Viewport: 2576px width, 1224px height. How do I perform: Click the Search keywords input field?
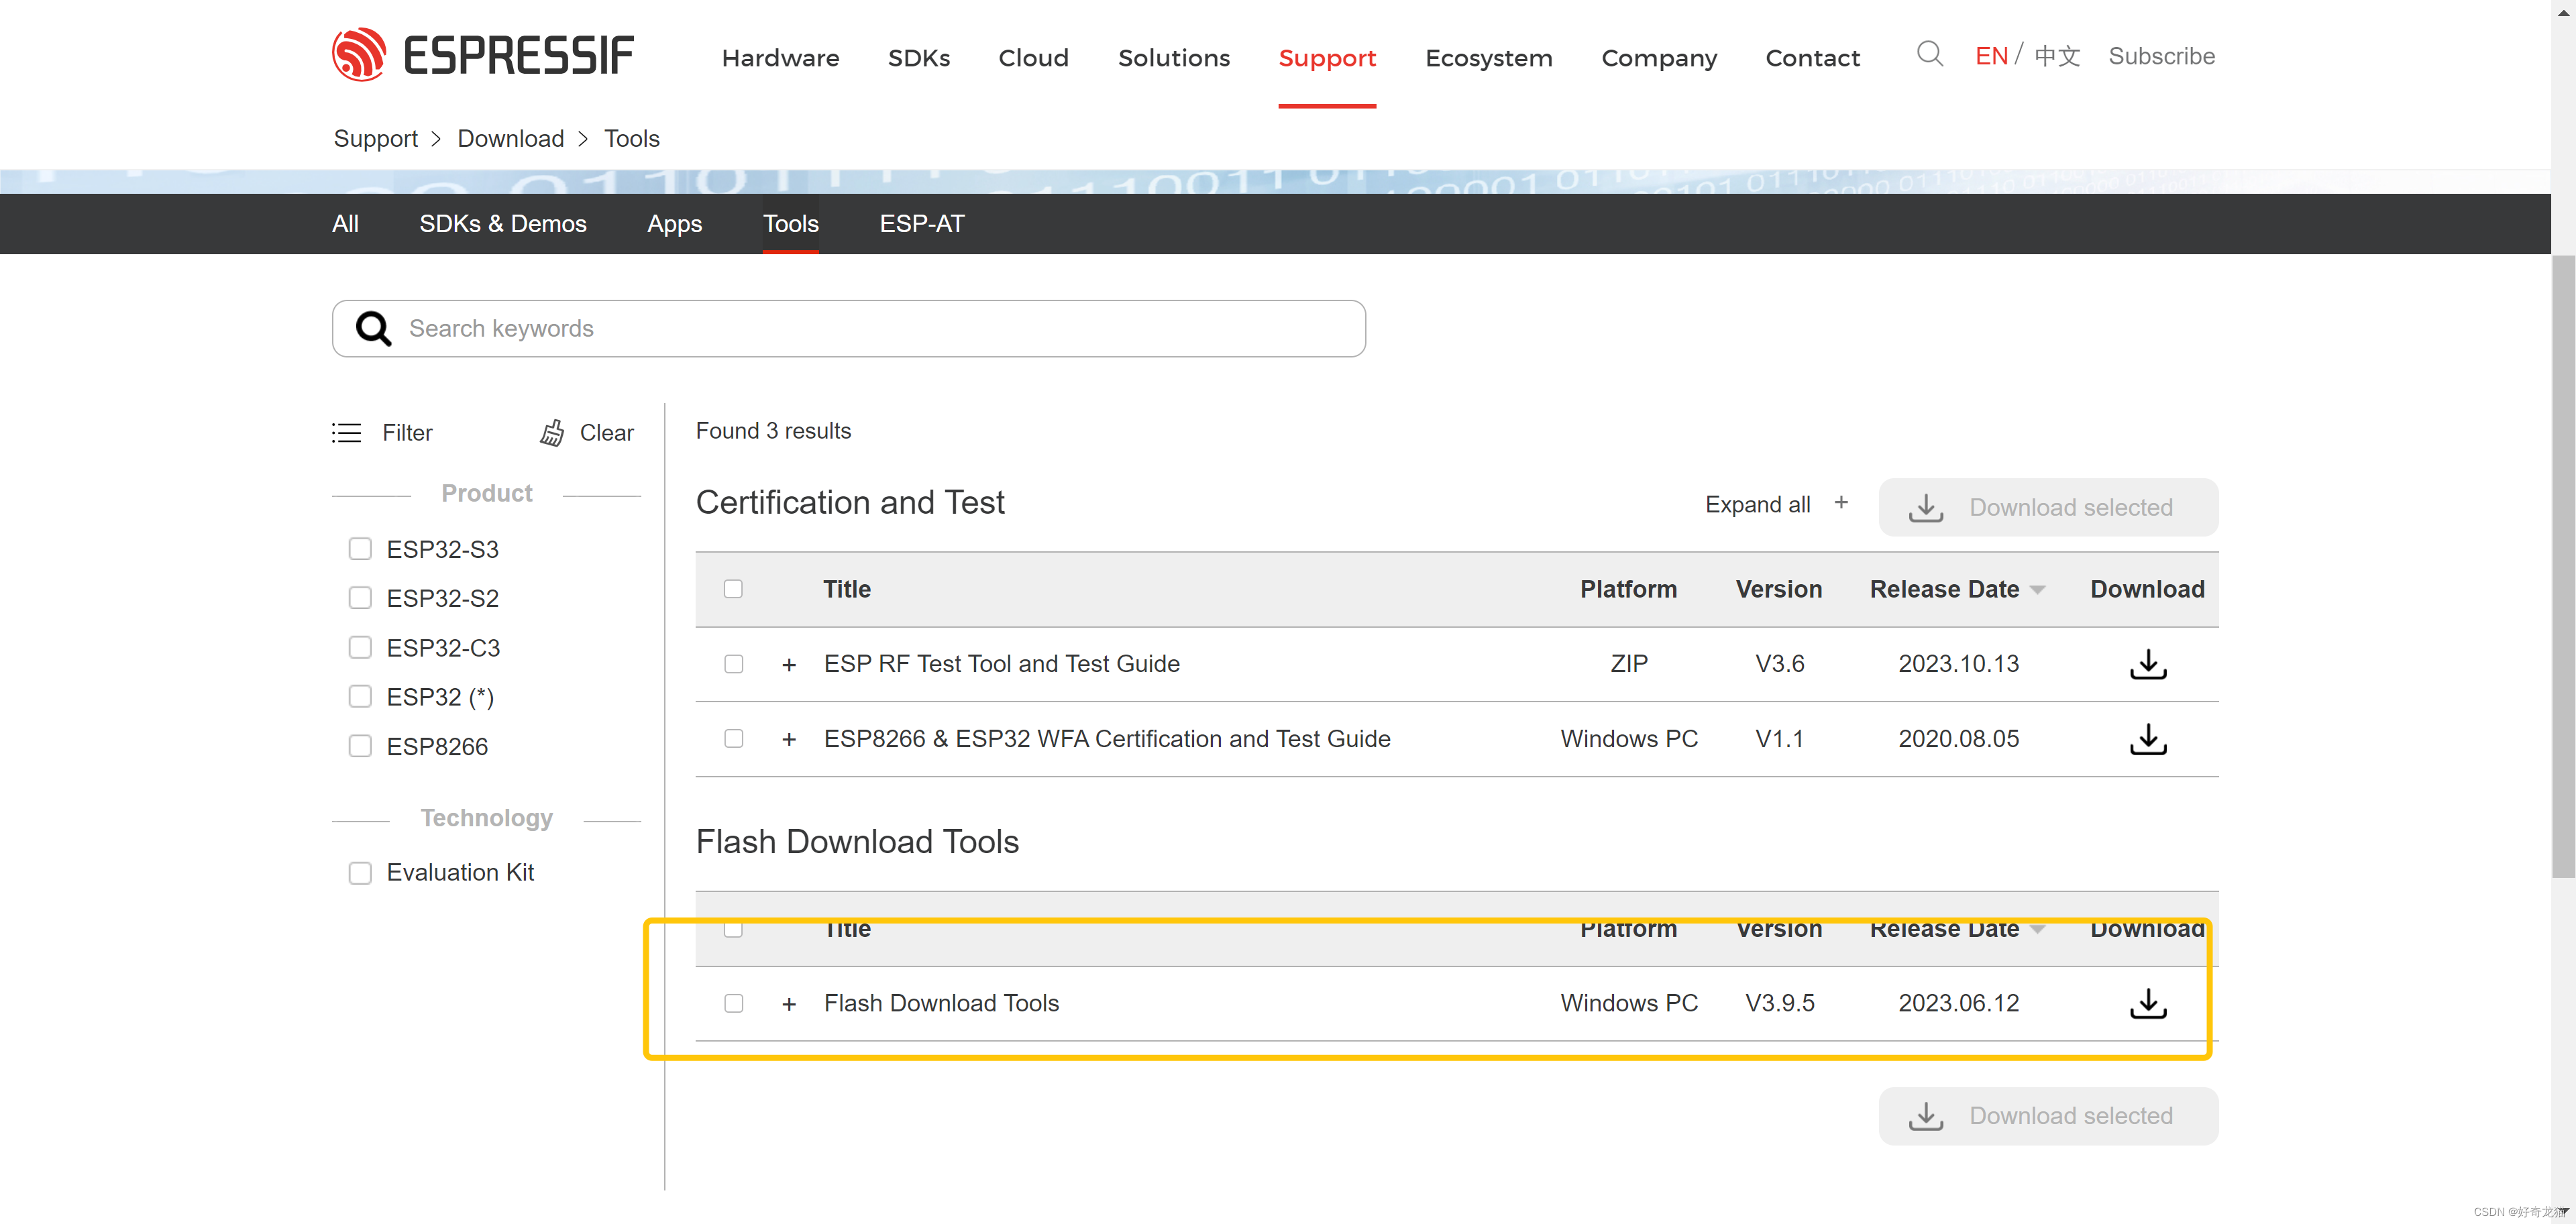point(848,328)
